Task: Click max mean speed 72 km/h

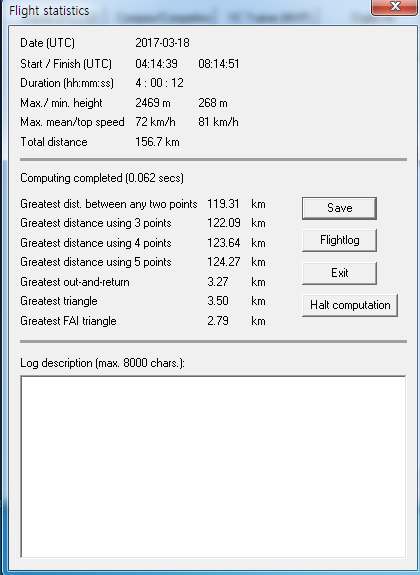Action: tap(155, 122)
